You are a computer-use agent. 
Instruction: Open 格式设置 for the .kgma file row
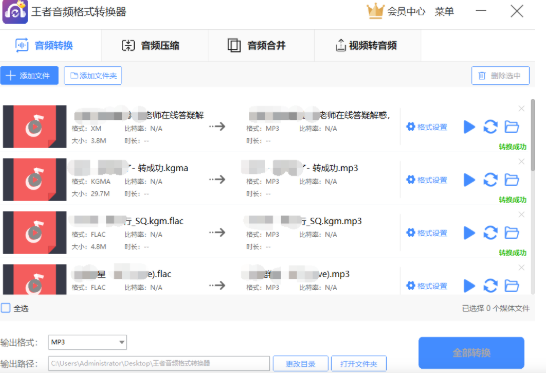click(427, 180)
